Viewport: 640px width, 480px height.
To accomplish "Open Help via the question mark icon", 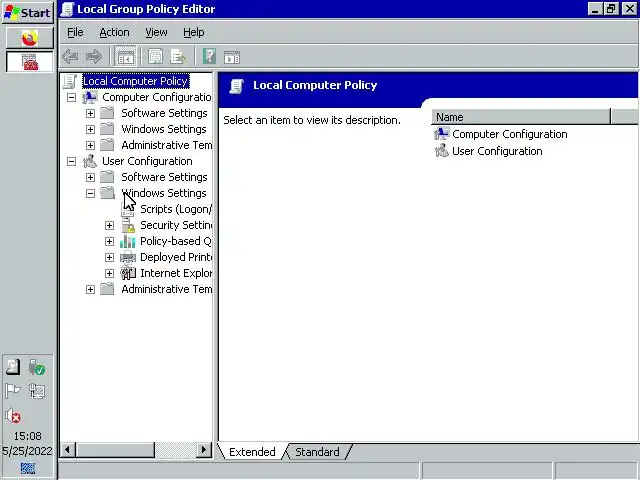I will point(209,56).
